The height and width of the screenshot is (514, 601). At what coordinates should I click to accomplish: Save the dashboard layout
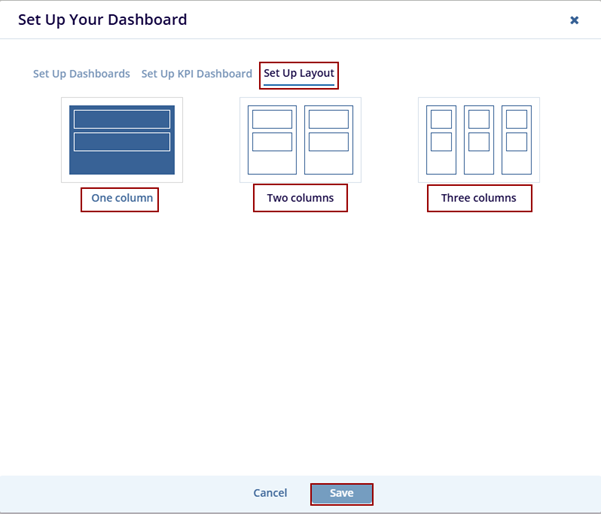341,493
